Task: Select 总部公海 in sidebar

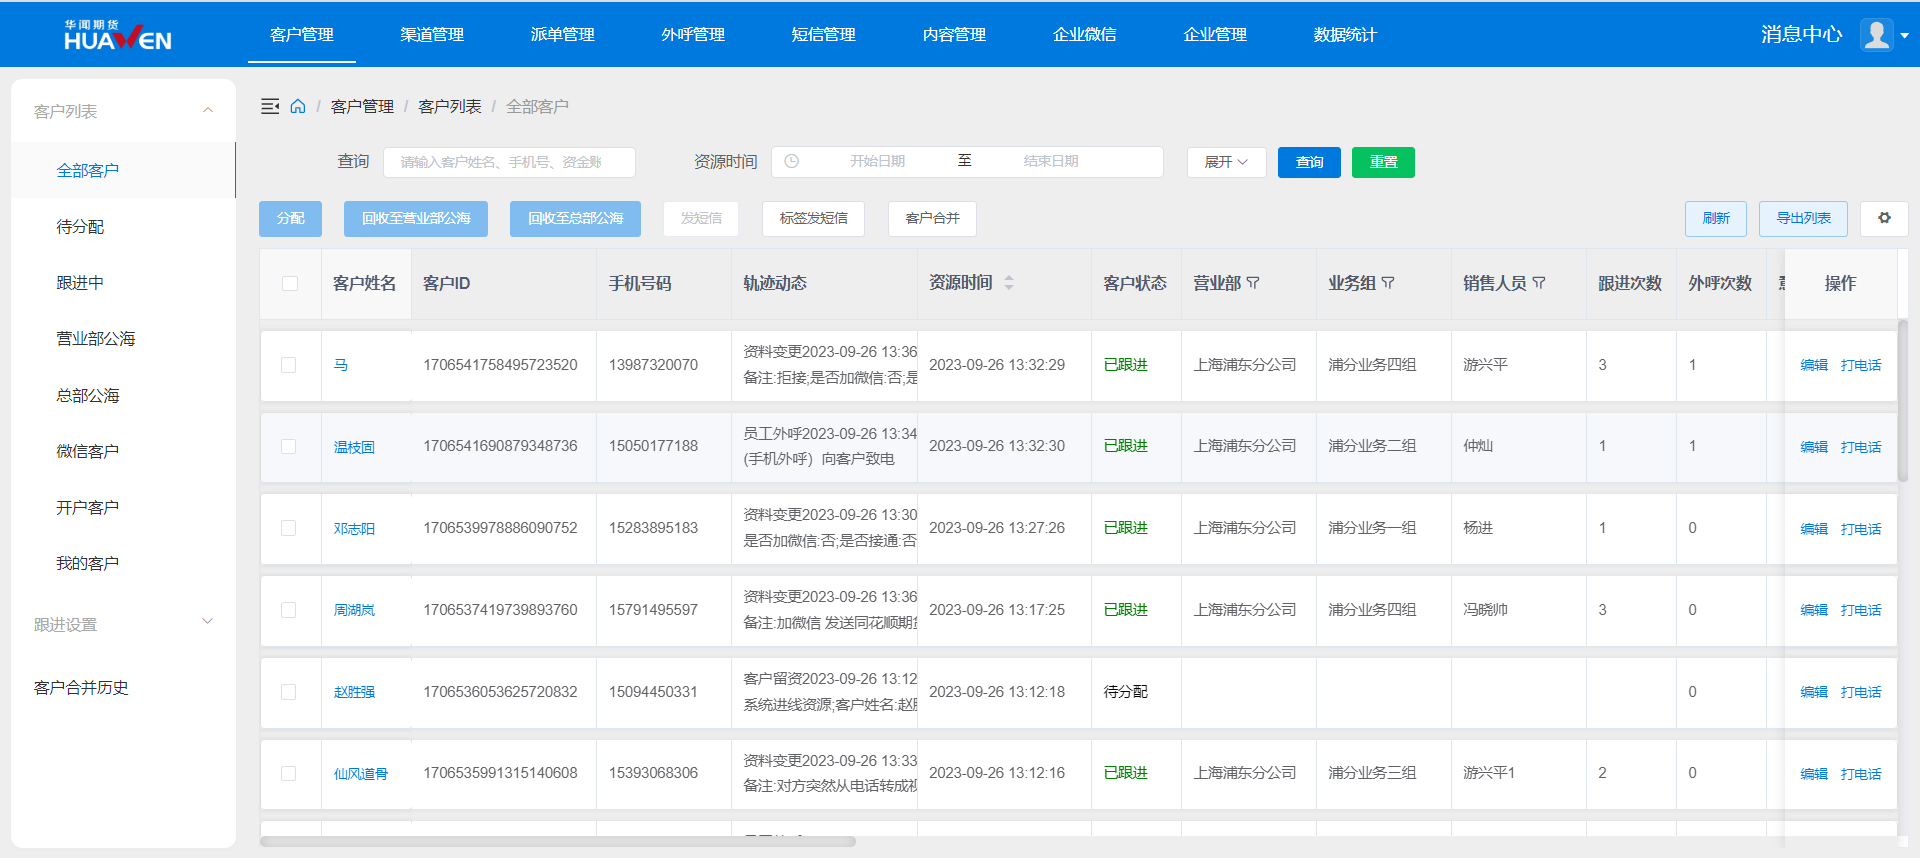Action: [123, 395]
